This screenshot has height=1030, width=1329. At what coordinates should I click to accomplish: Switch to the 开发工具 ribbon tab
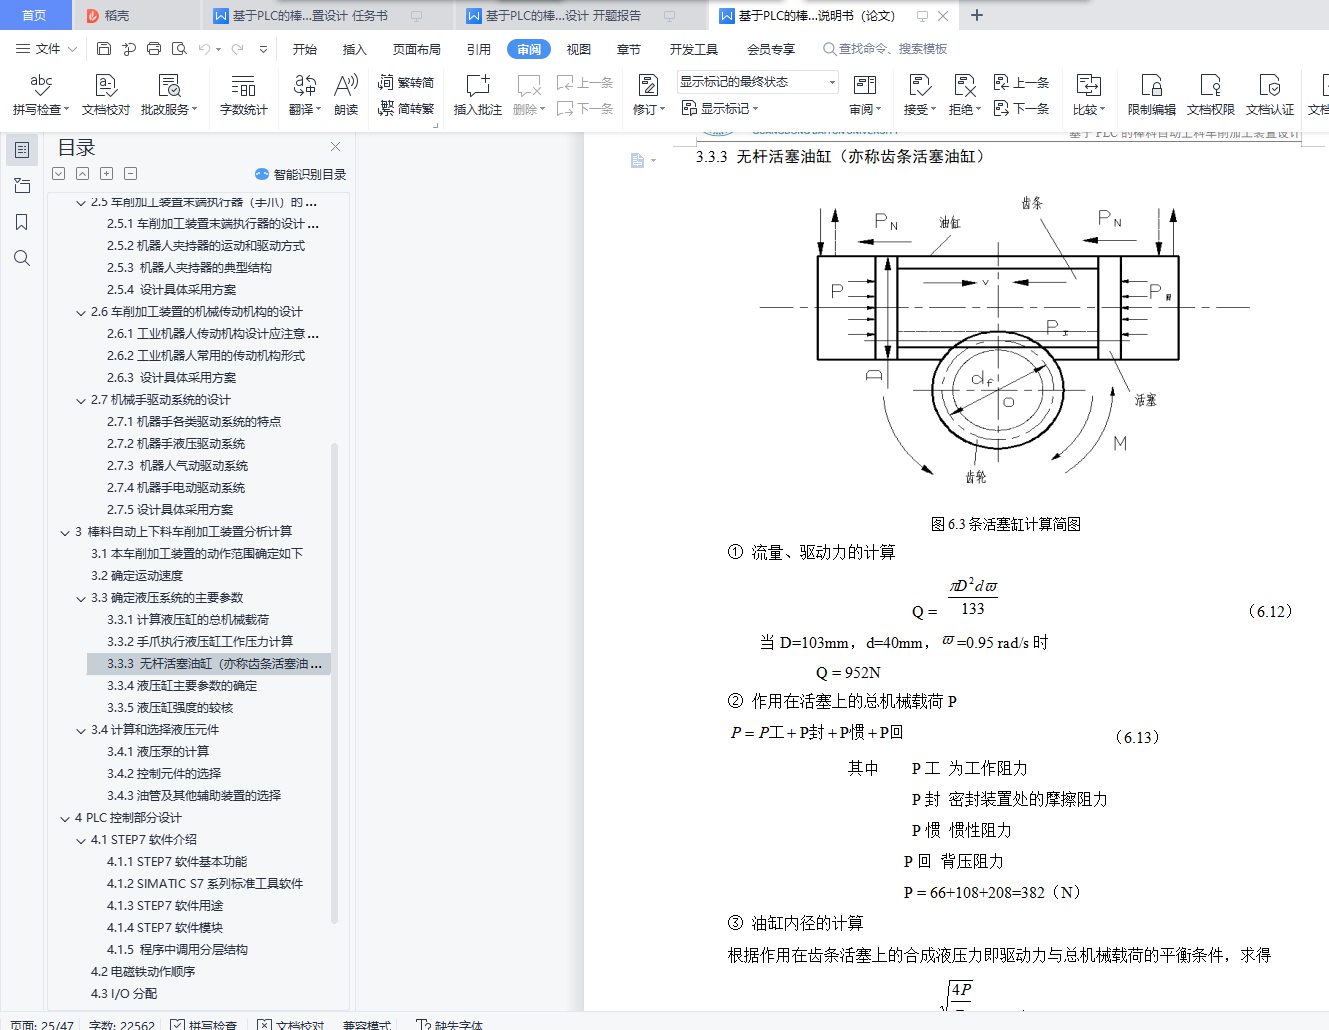pos(694,49)
